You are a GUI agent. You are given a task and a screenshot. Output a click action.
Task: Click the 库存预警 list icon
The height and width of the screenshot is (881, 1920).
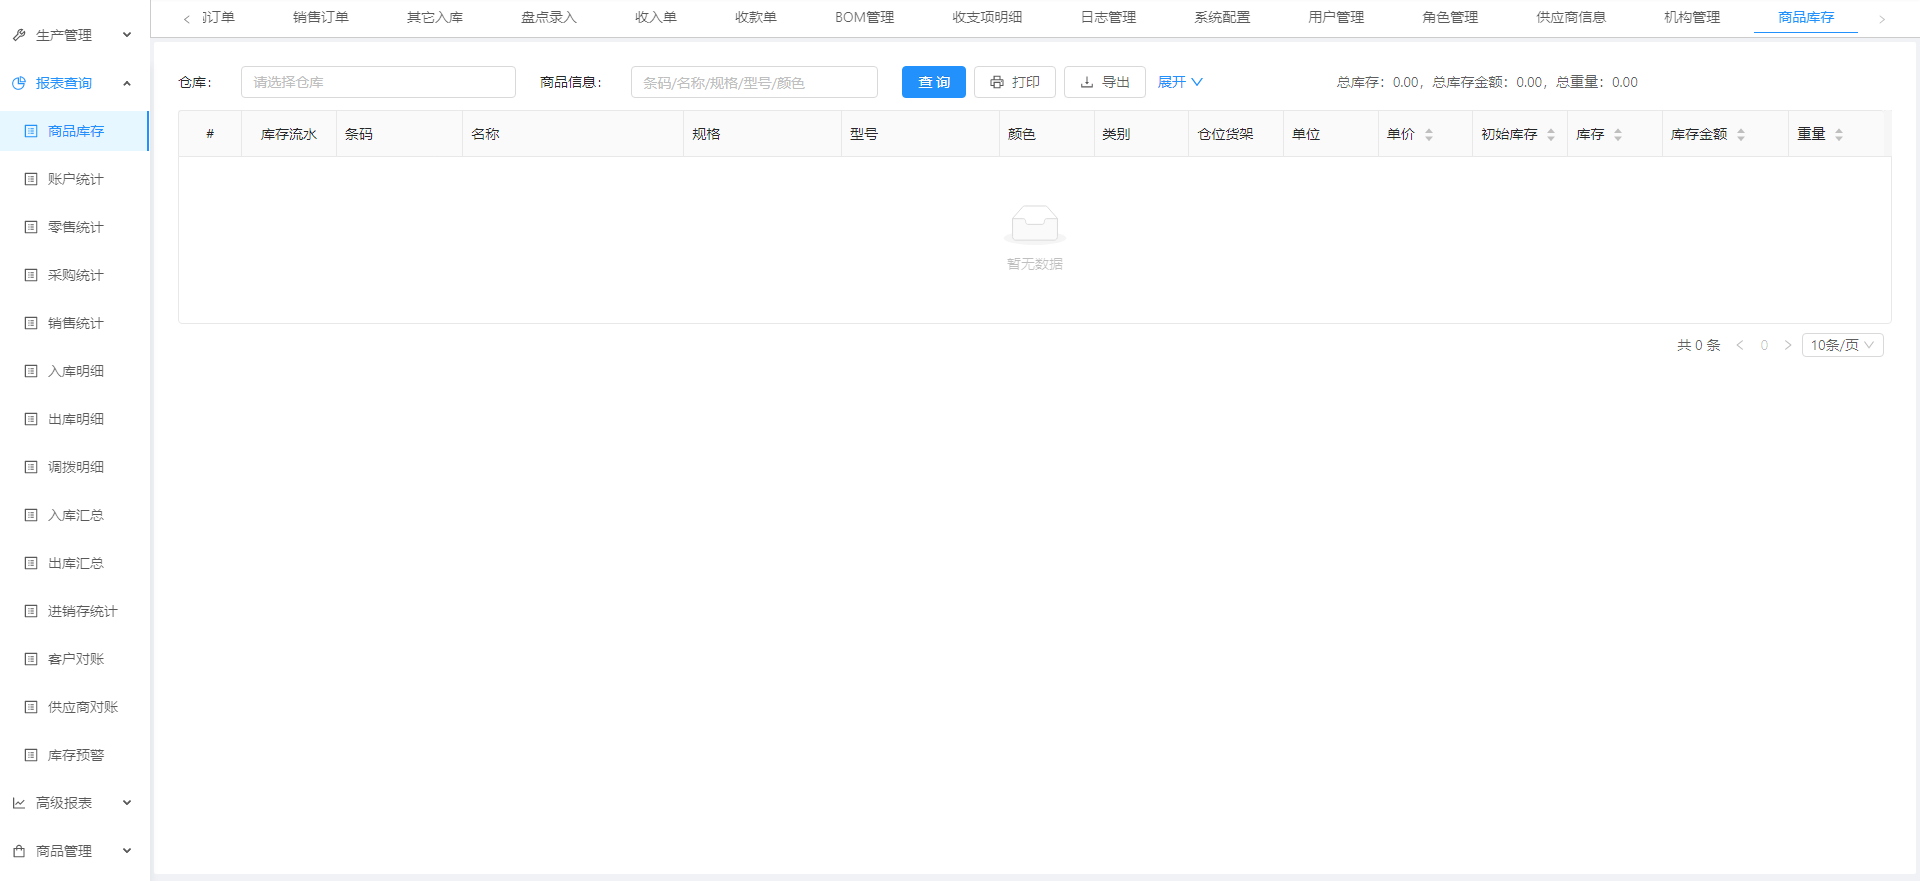(31, 755)
